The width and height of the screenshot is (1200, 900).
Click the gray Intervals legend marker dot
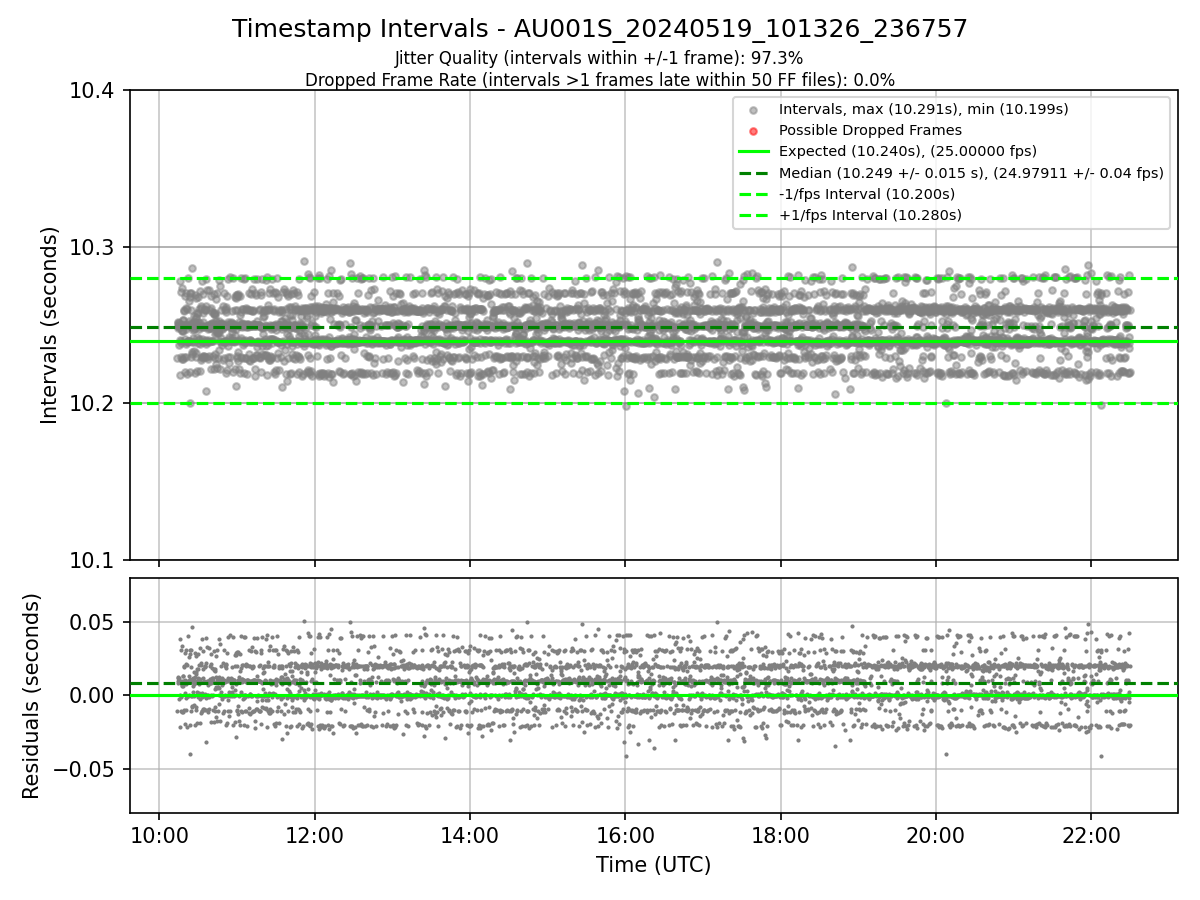pos(754,109)
